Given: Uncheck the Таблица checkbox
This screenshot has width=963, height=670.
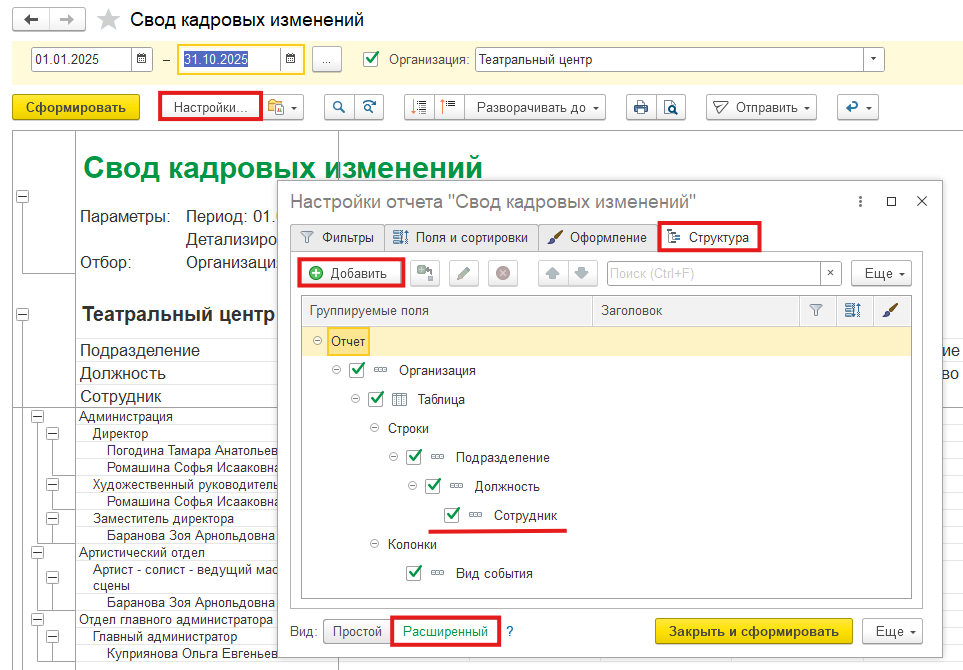Looking at the screenshot, I should click(x=376, y=399).
